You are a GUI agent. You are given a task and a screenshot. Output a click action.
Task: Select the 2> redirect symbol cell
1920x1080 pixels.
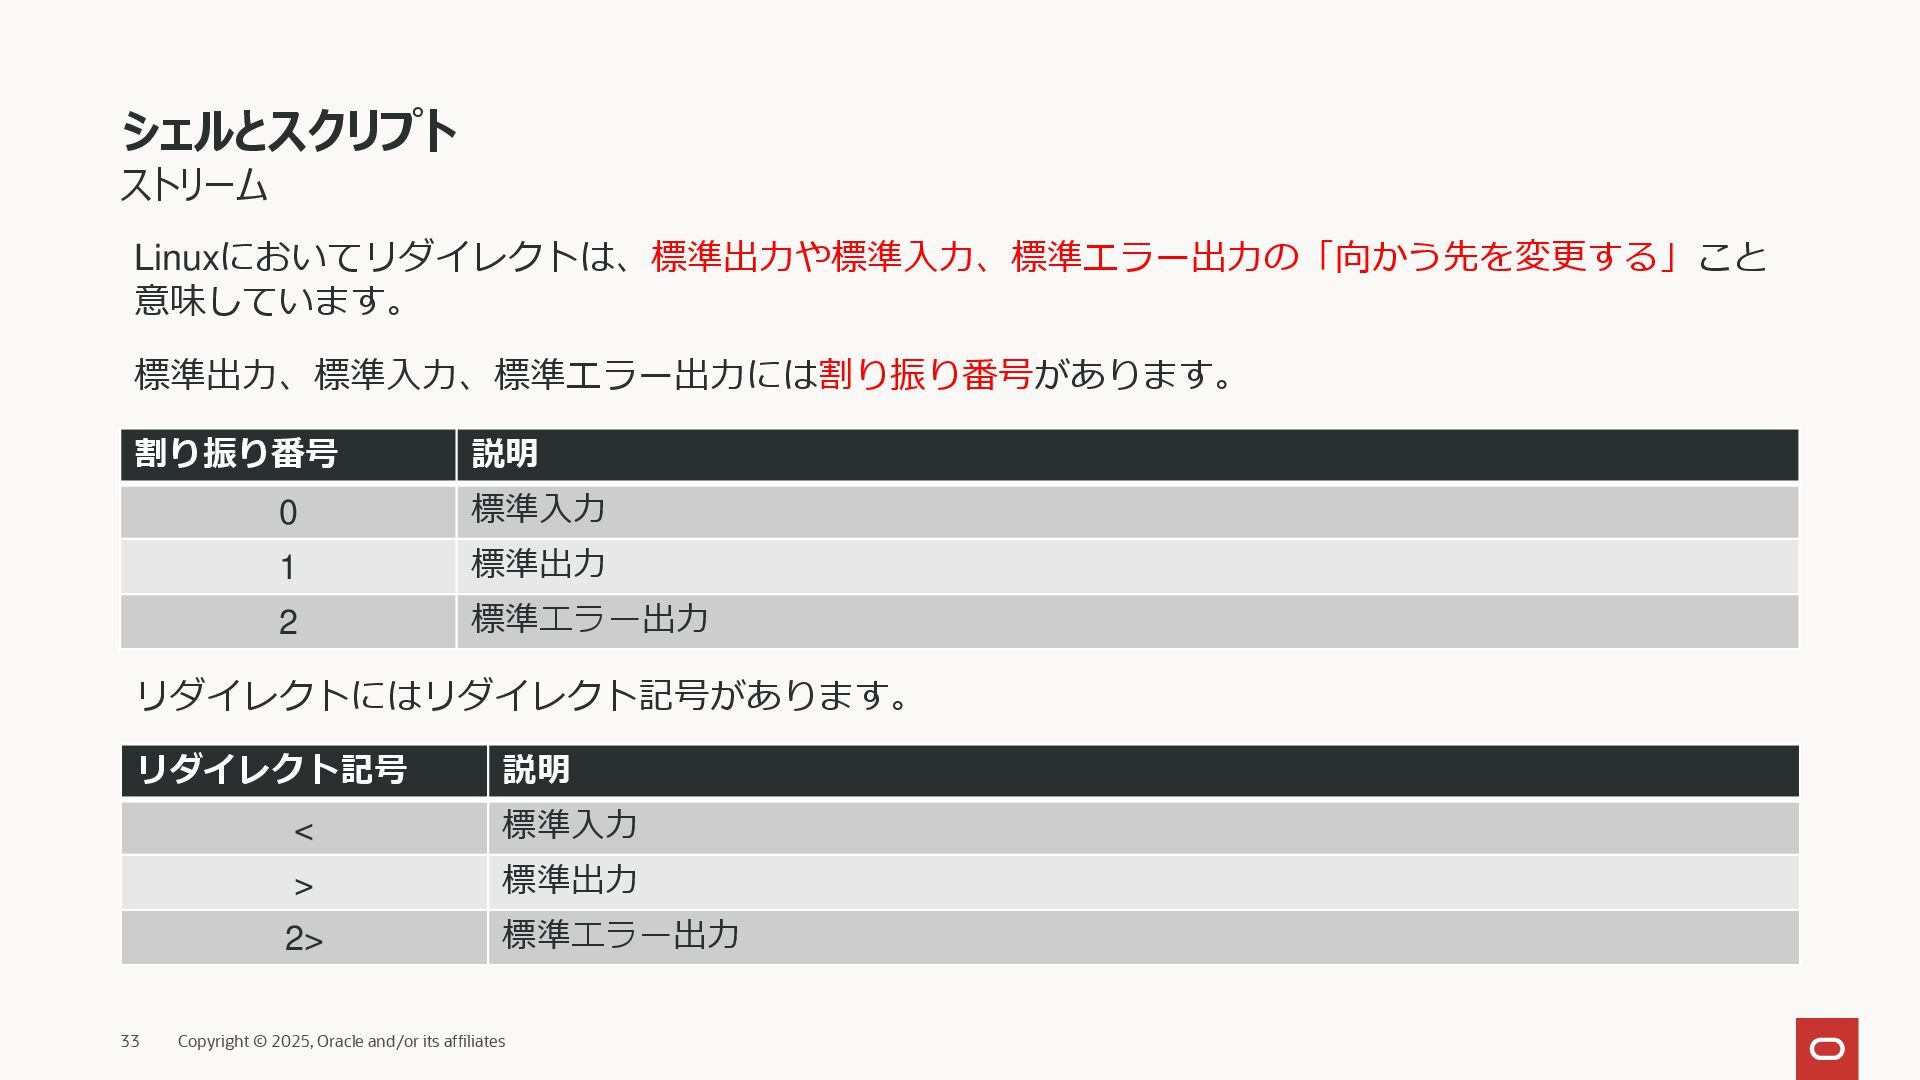[304, 938]
